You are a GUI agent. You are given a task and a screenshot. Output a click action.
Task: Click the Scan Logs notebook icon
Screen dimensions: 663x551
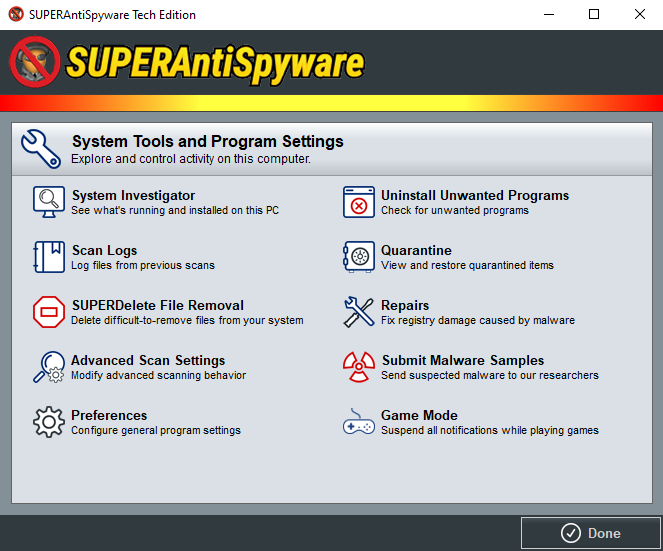(49, 257)
